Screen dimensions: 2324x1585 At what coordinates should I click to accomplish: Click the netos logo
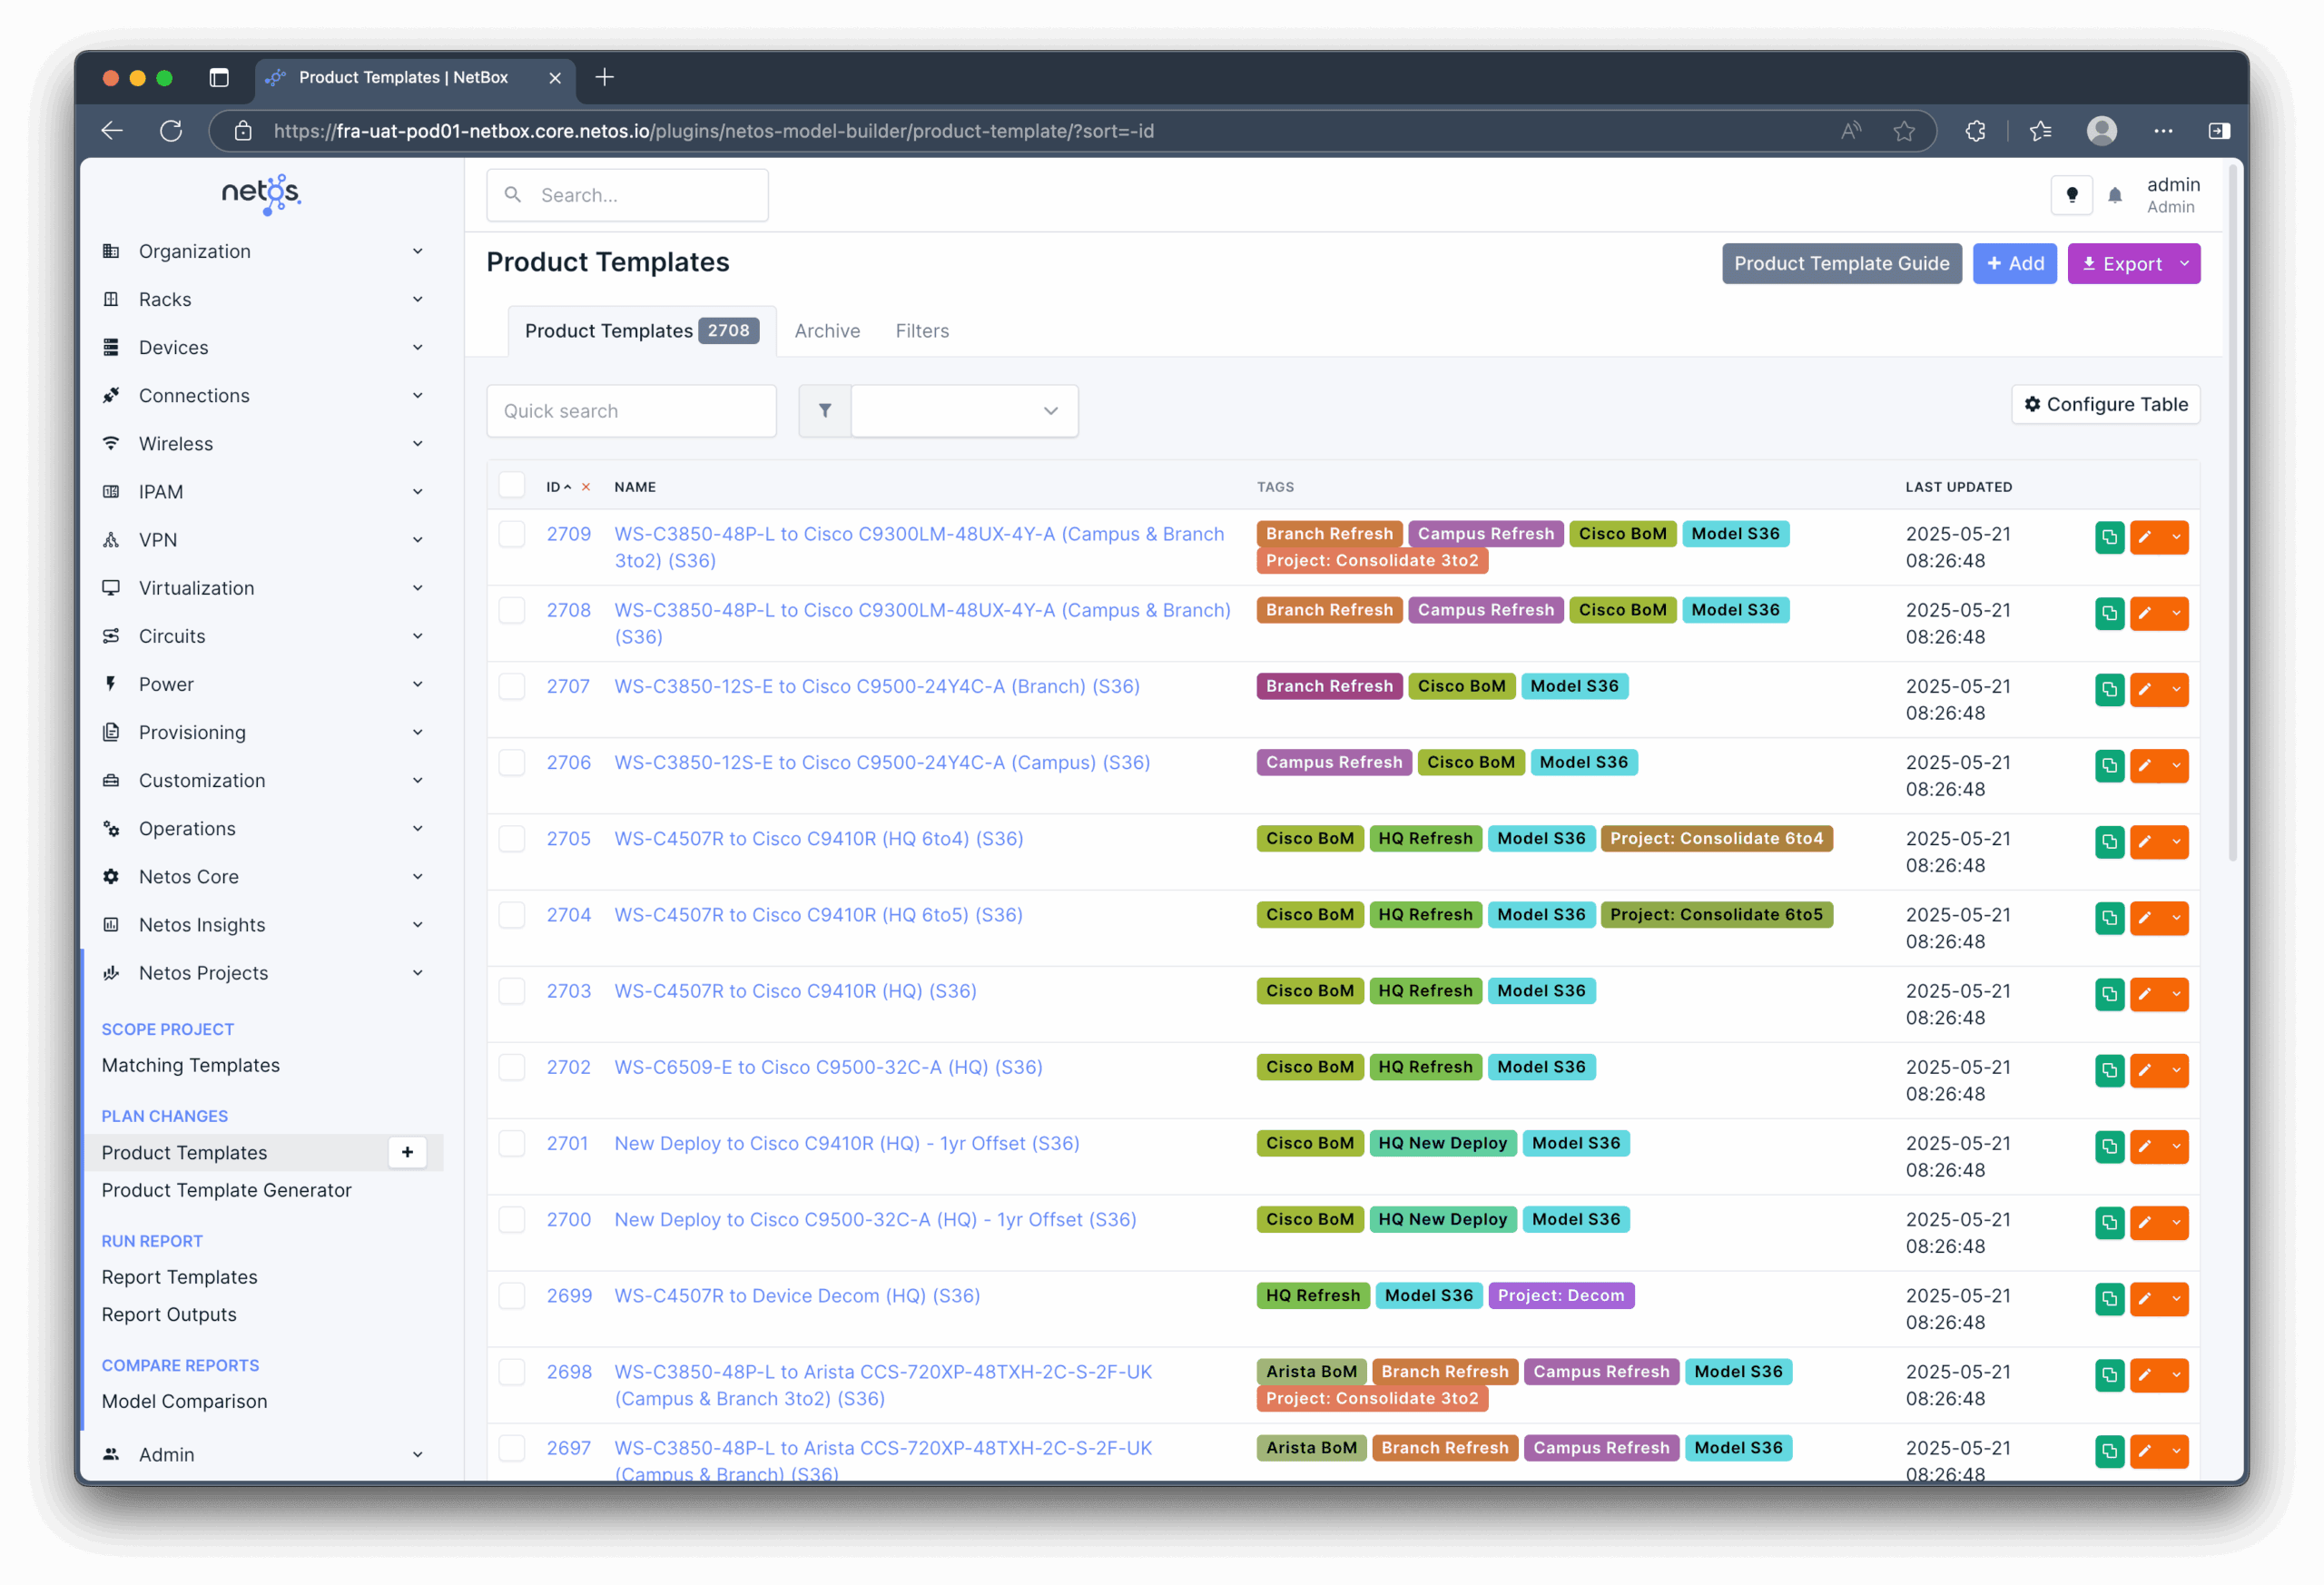coord(261,194)
